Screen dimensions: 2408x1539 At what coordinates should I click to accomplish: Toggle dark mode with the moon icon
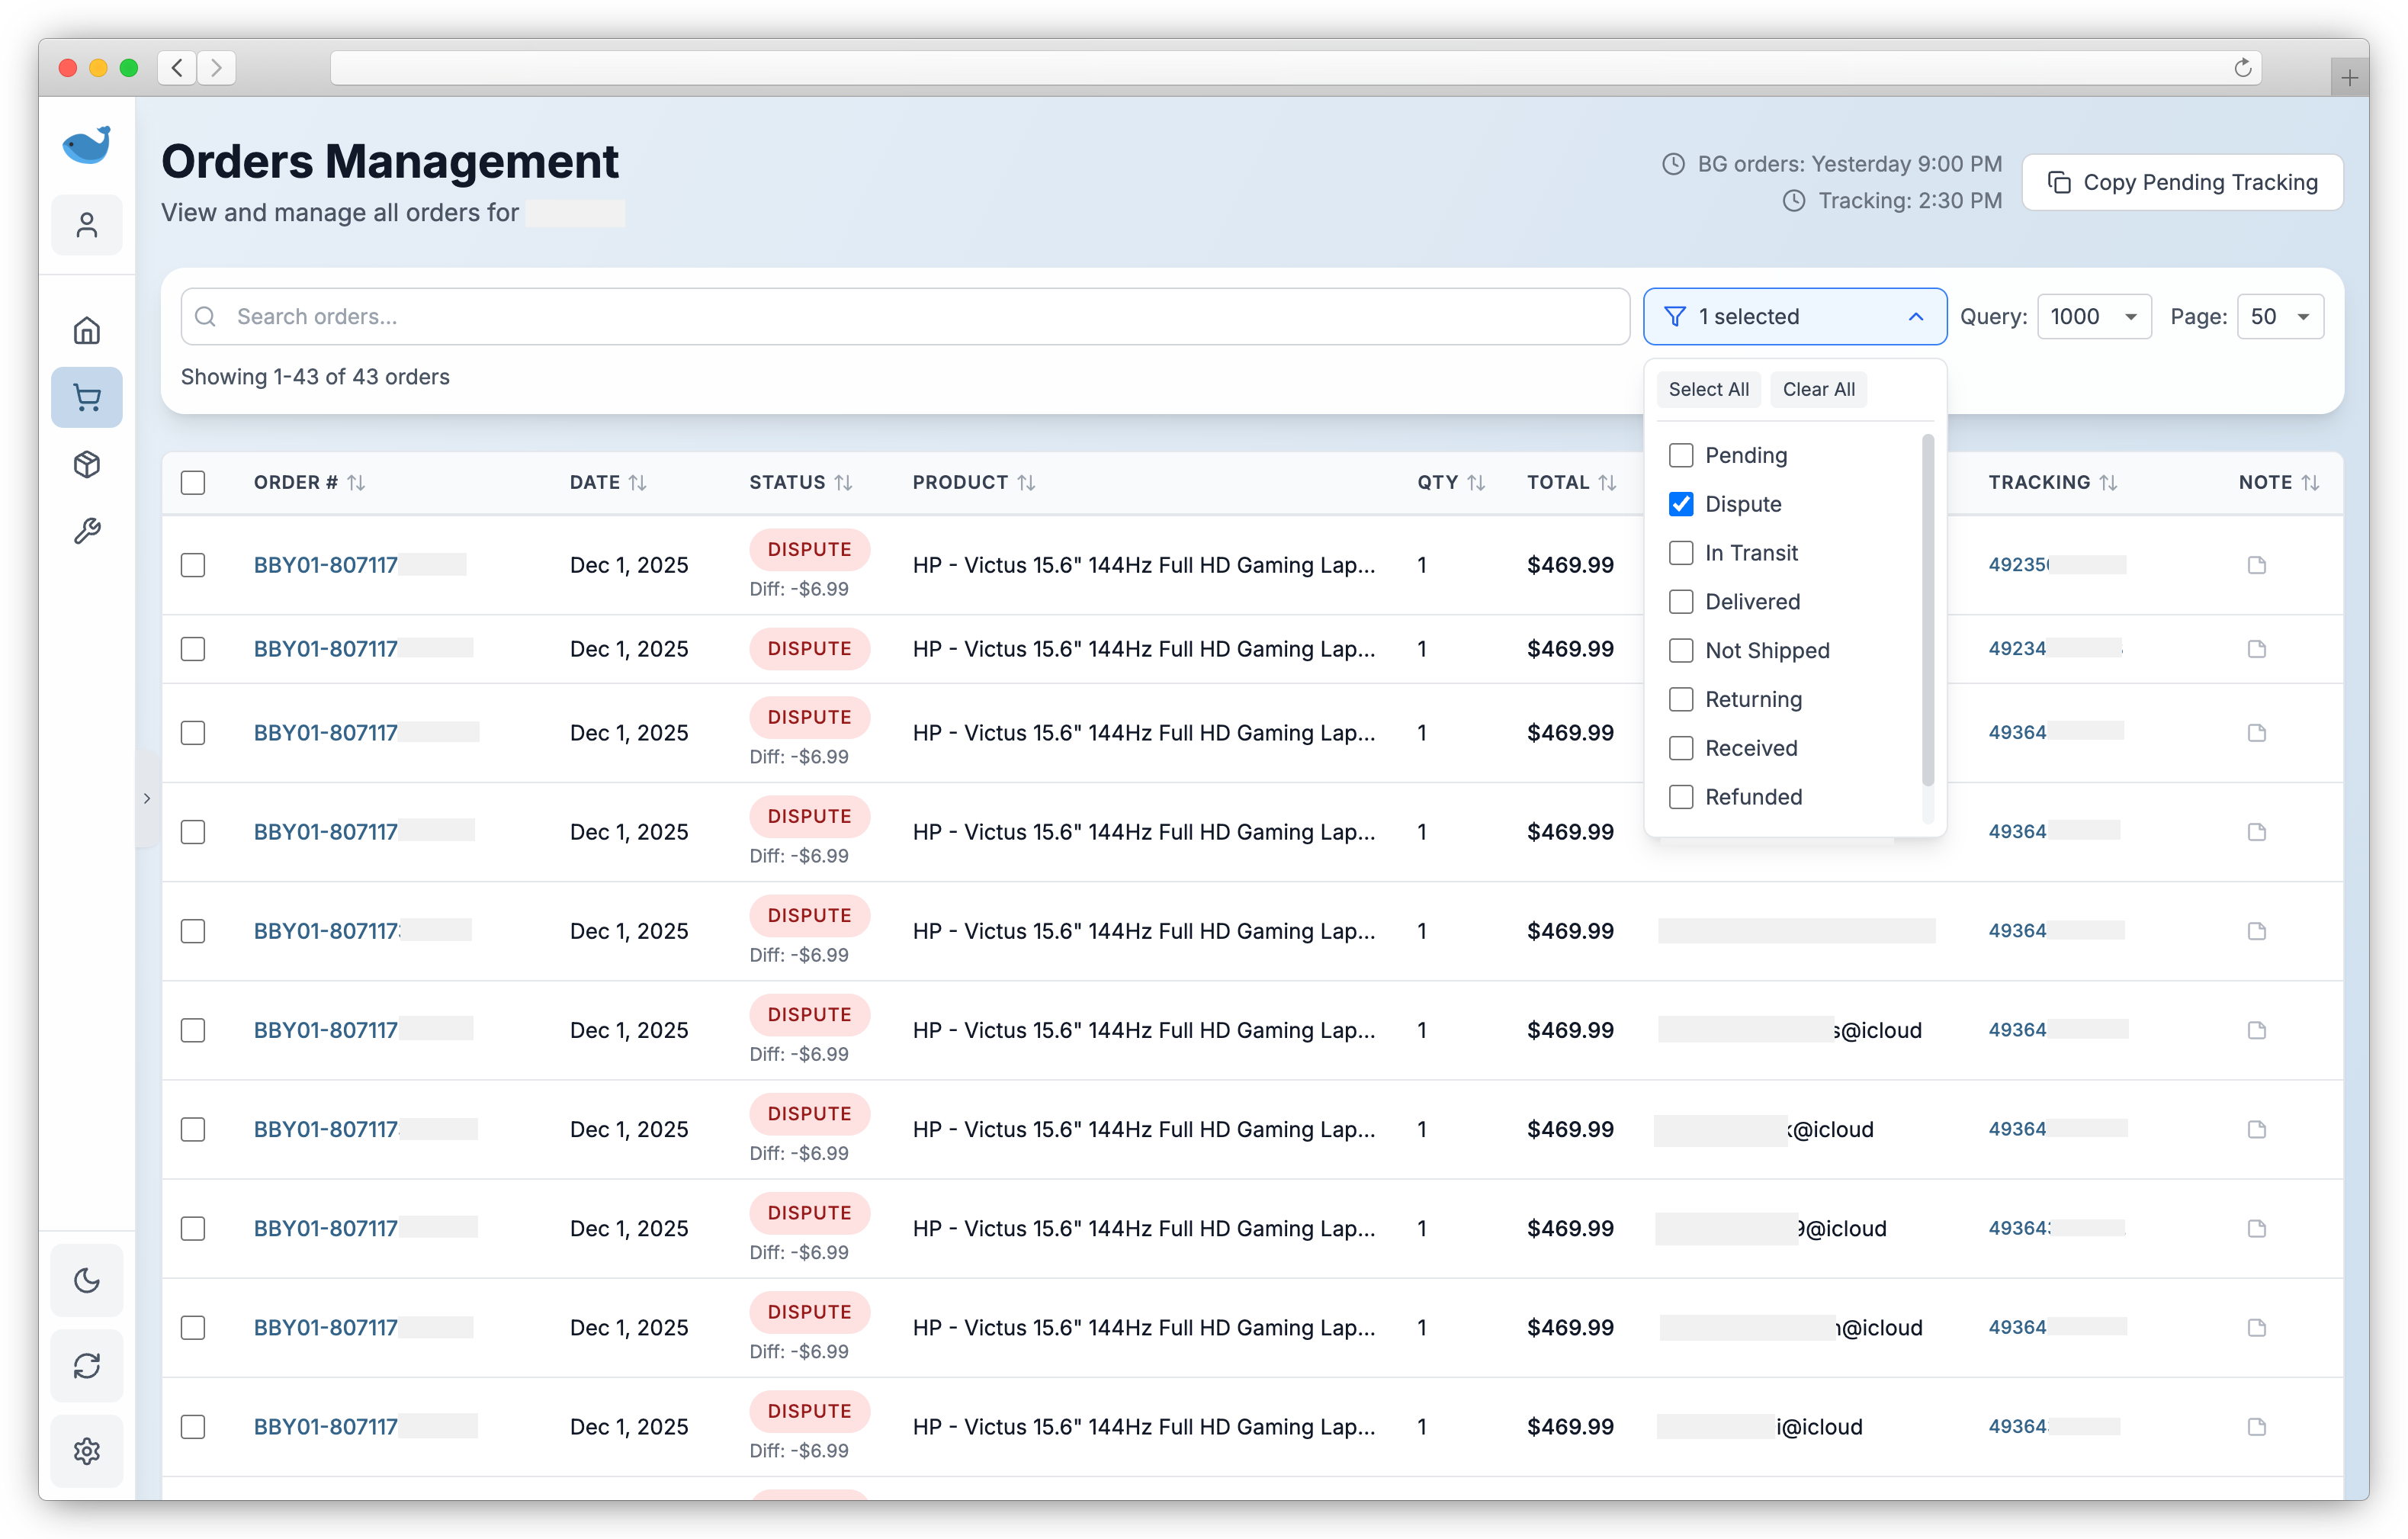coord(87,1280)
